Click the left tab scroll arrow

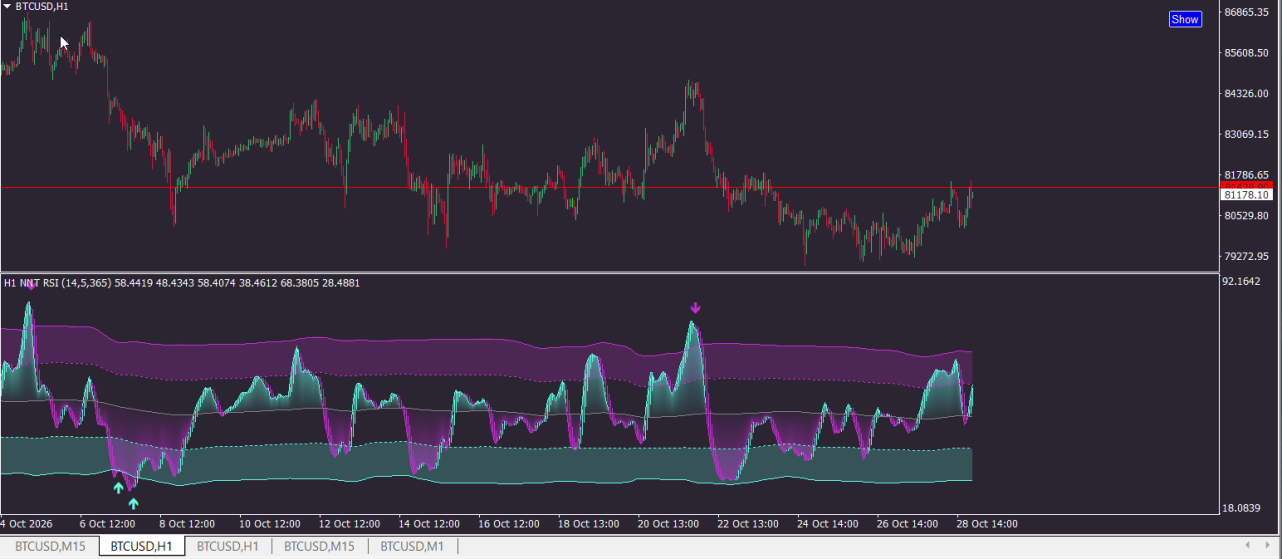coord(1245,545)
